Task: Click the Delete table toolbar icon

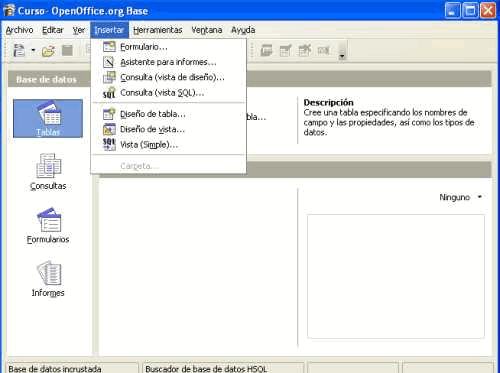Action: [x=304, y=50]
